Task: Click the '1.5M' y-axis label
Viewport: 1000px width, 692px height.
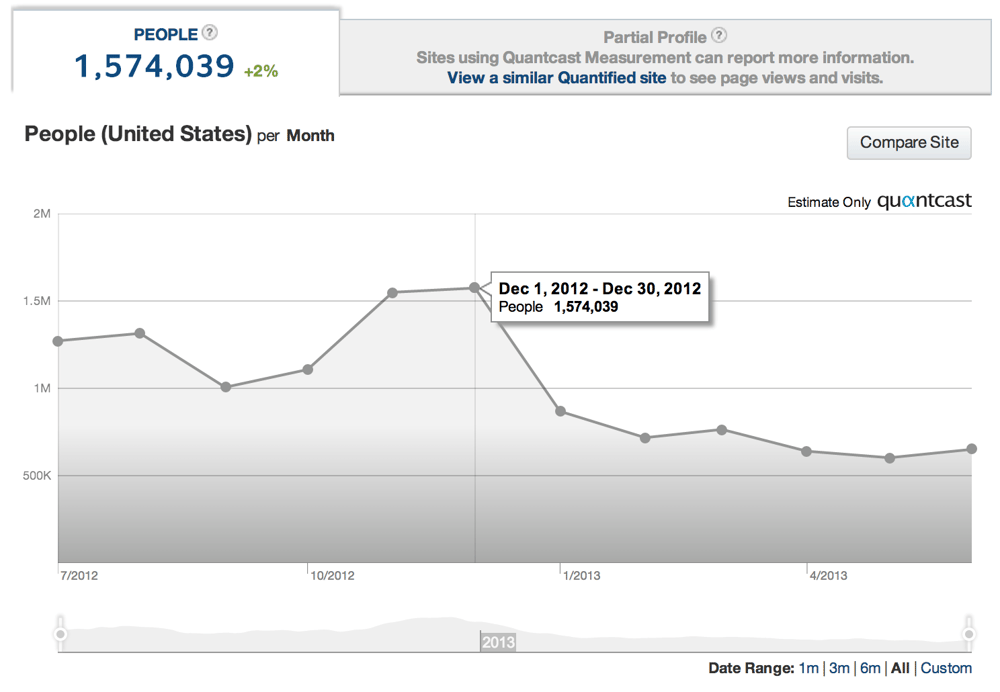Action: click(37, 301)
